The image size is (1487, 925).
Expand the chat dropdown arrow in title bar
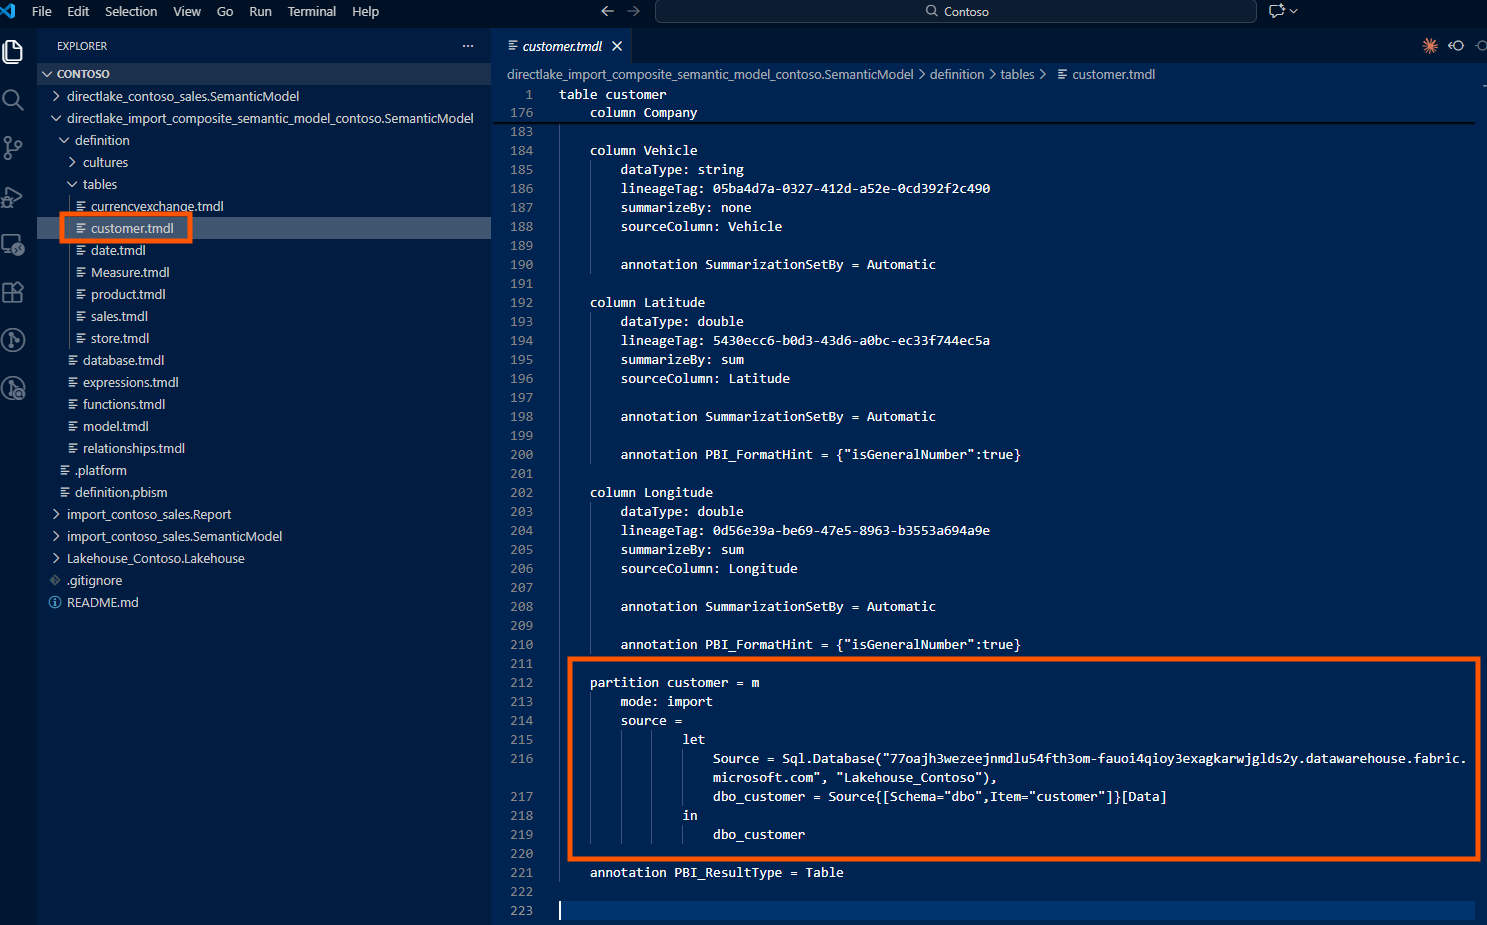pyautogui.click(x=1294, y=11)
